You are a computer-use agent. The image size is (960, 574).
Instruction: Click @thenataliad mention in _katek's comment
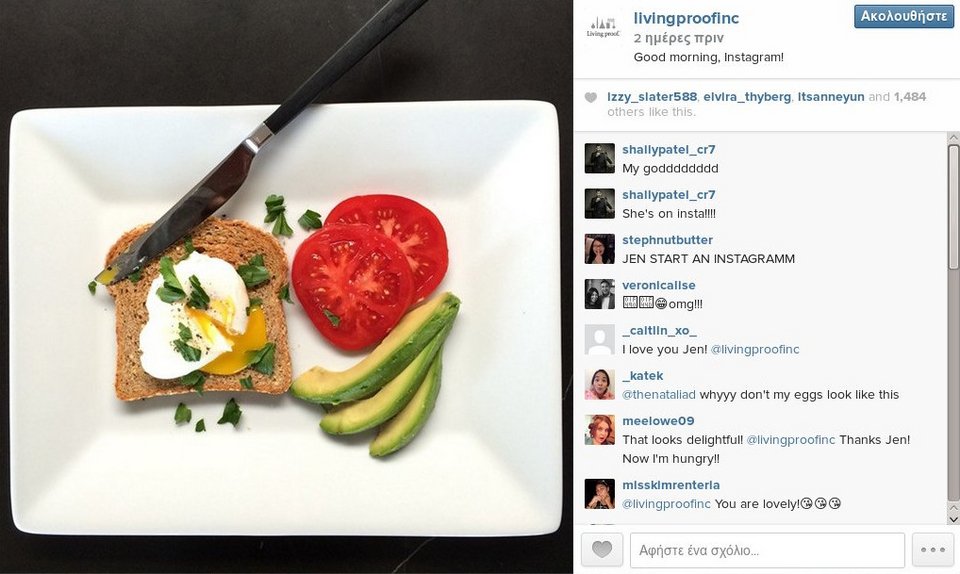point(659,395)
